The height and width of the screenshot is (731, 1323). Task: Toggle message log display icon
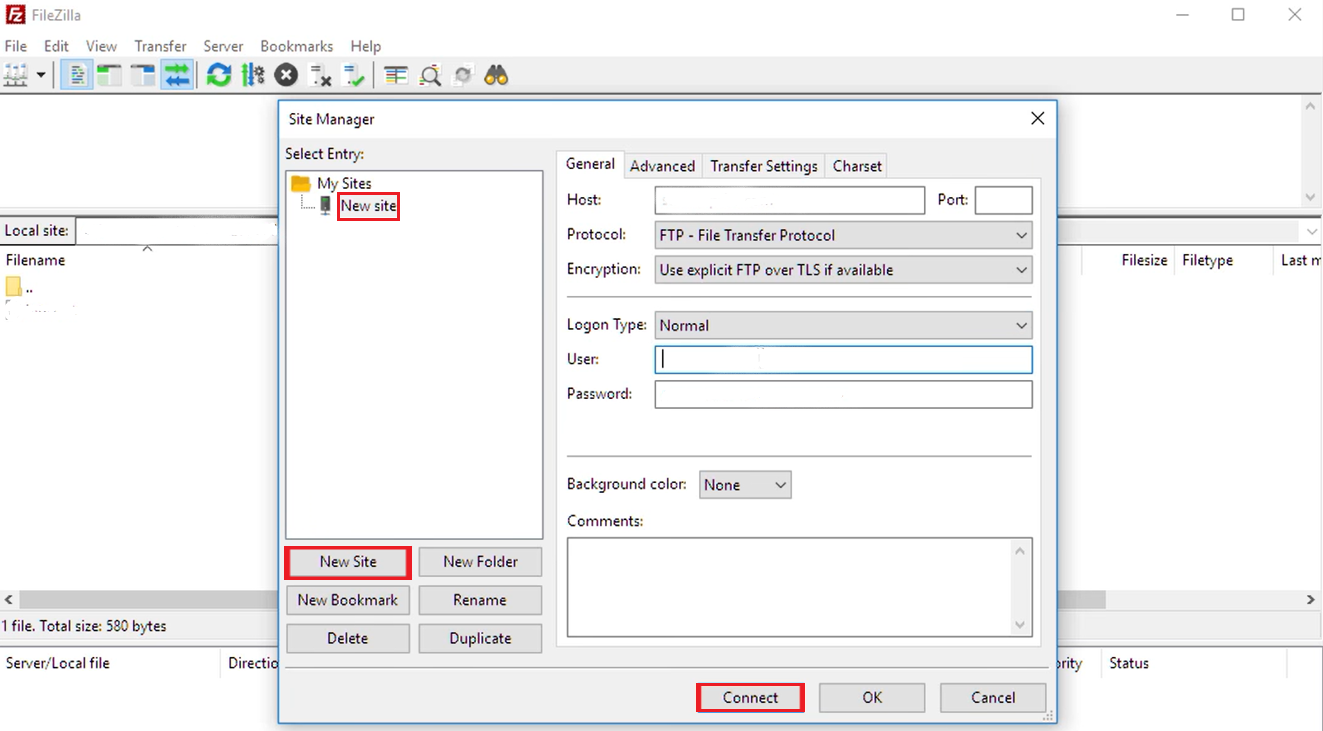point(77,75)
